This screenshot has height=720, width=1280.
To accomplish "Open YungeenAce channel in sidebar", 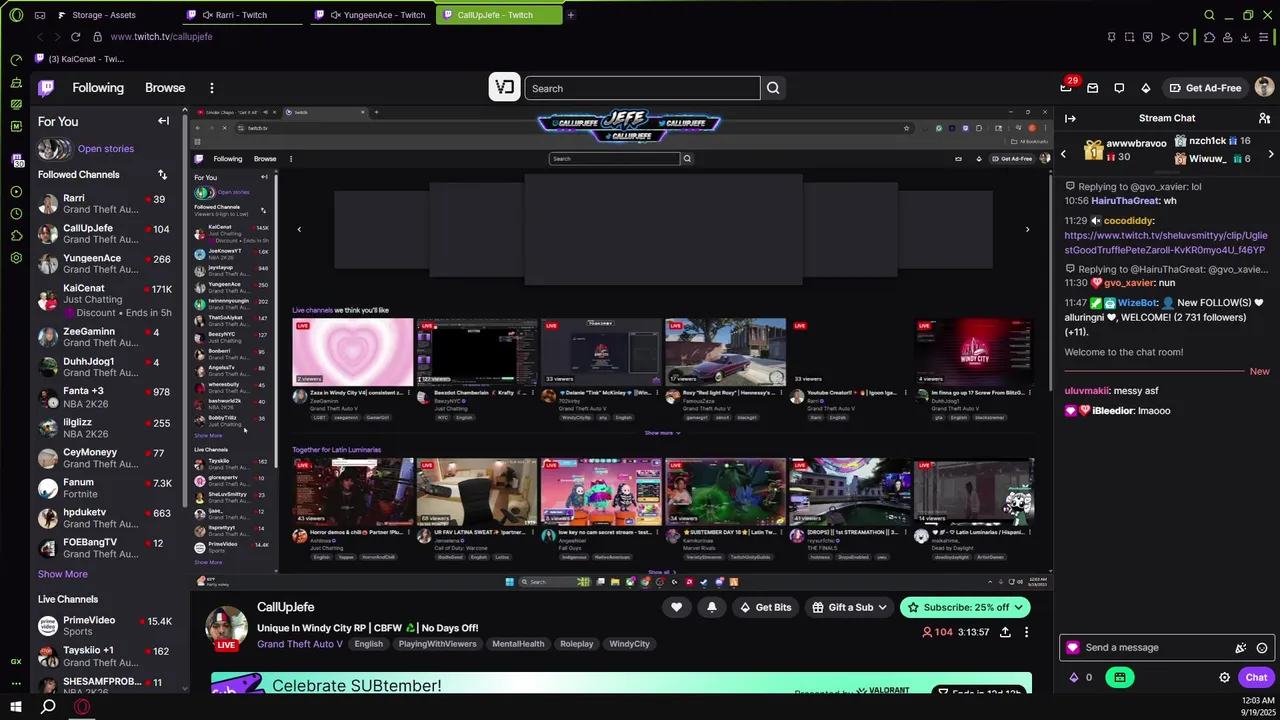I will click(x=106, y=264).
